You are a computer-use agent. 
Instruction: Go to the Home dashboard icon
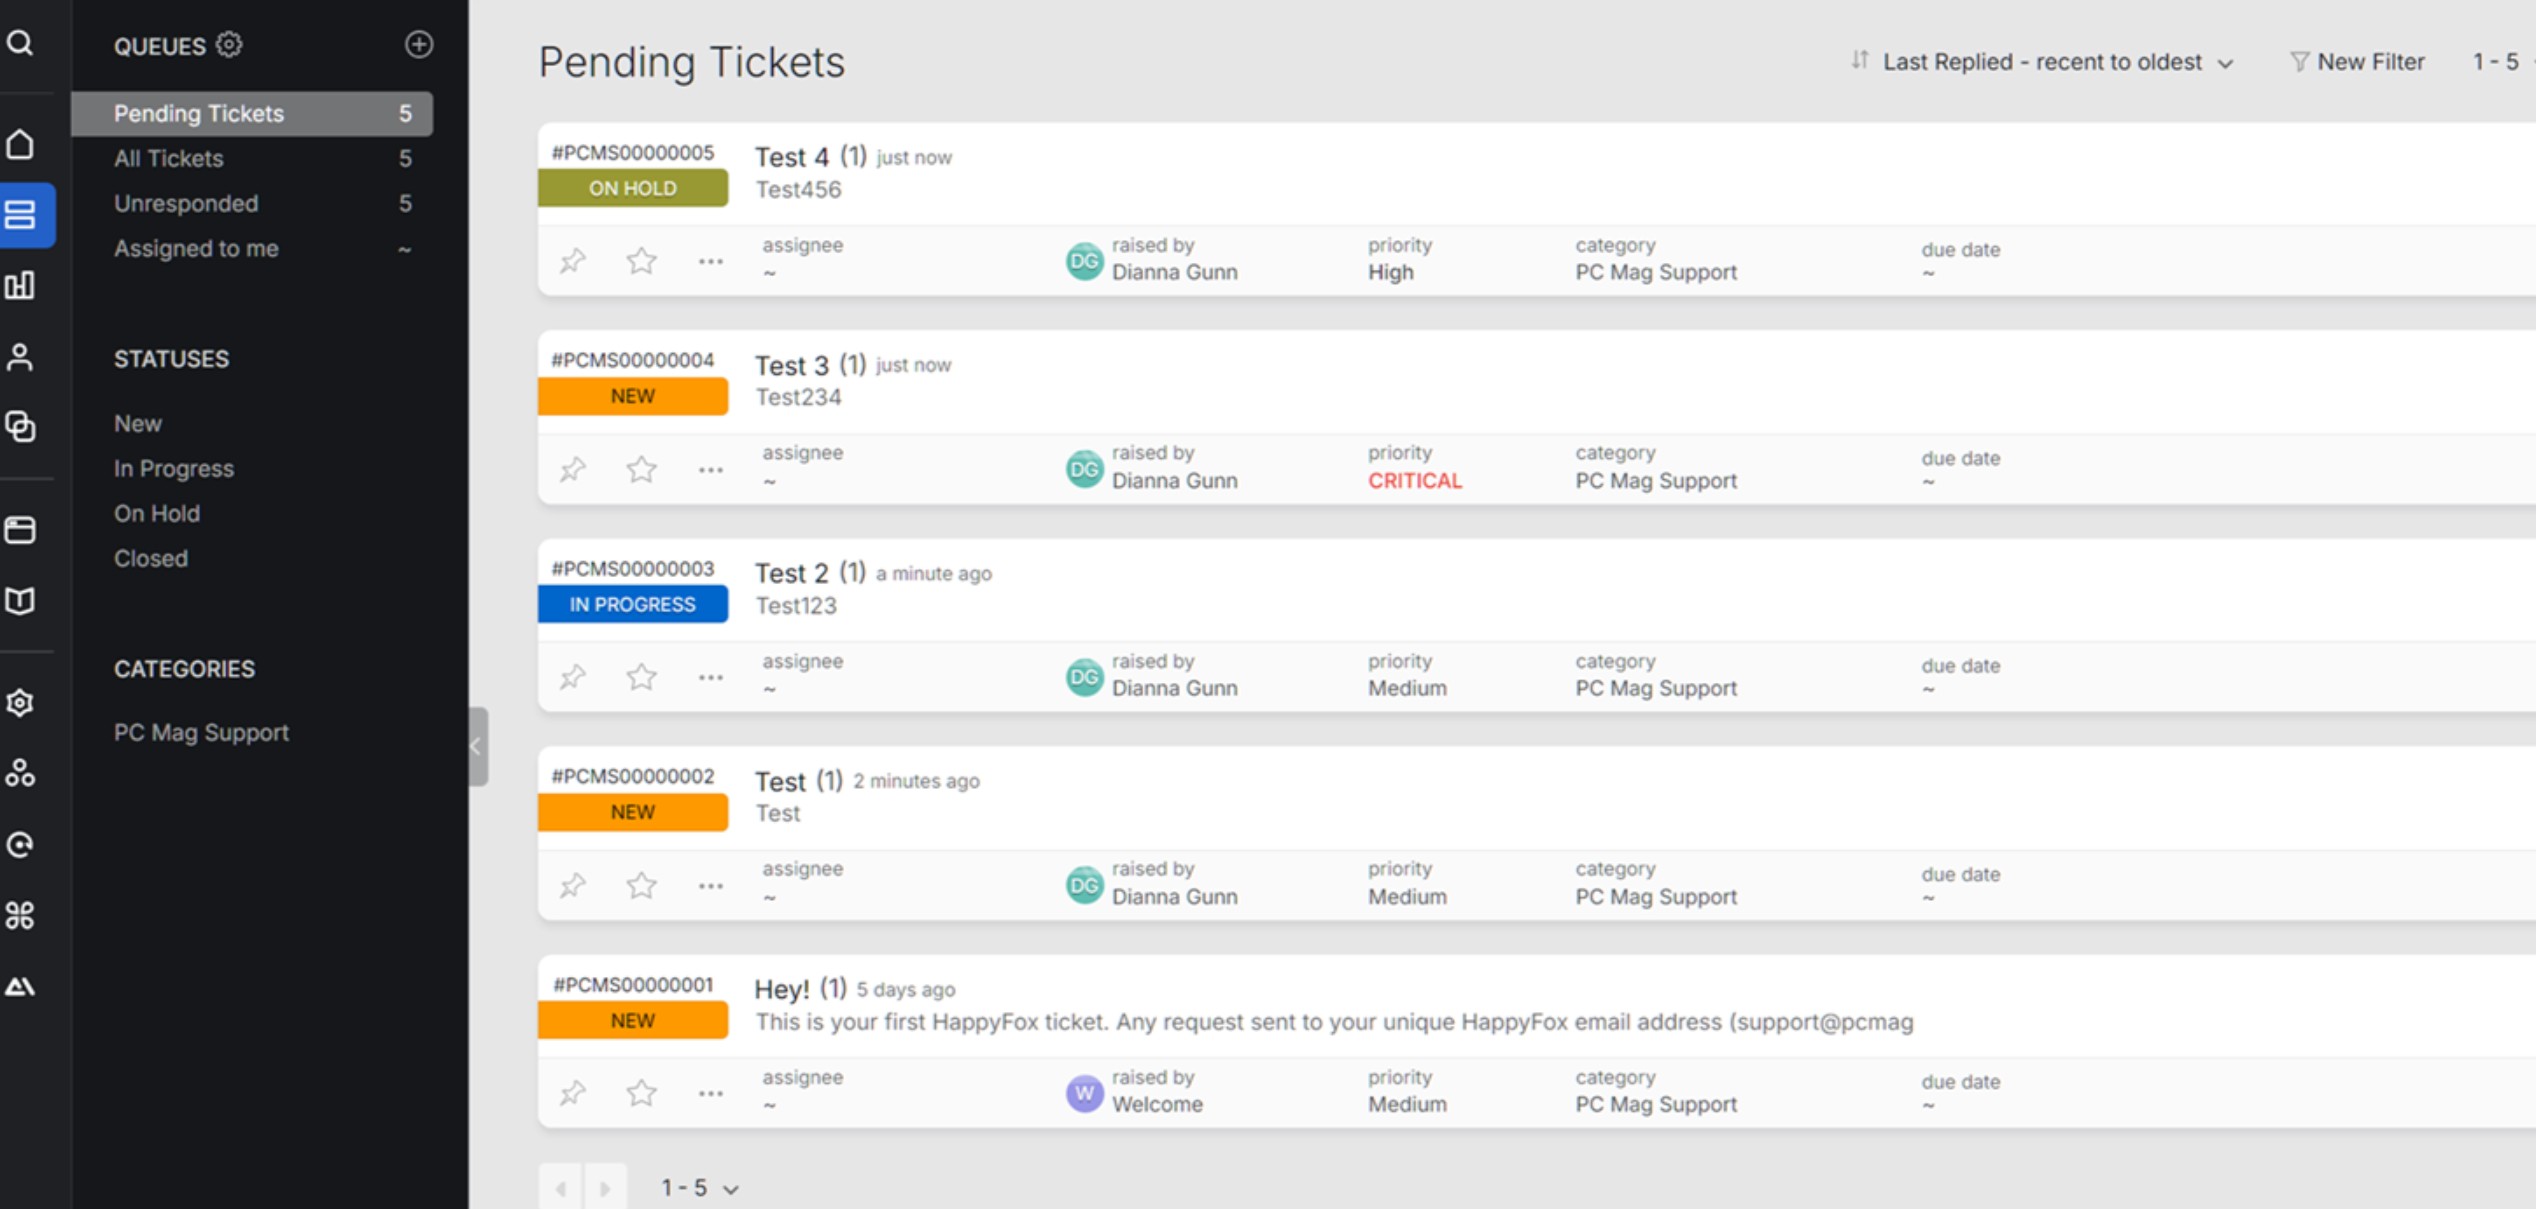coord(22,144)
